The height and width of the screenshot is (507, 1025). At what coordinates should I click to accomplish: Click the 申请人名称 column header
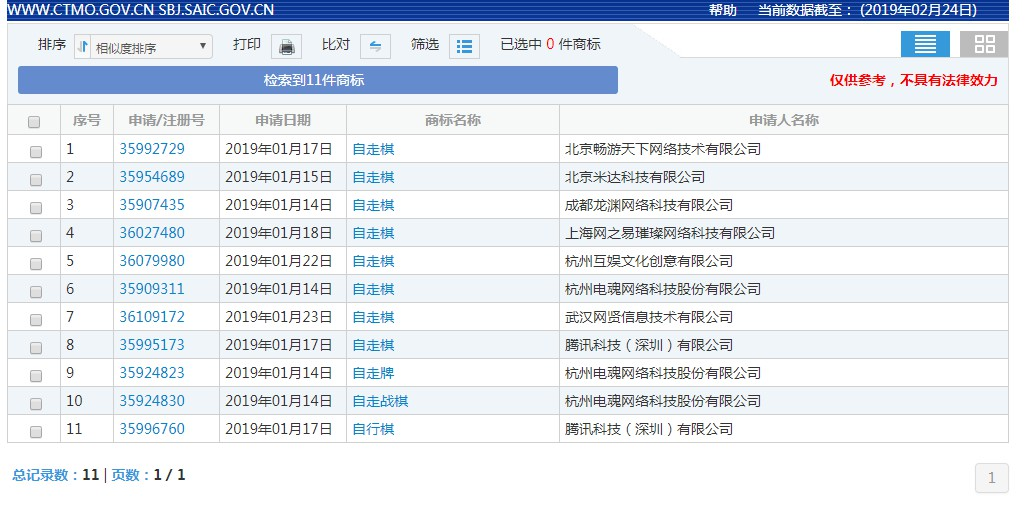coord(784,120)
